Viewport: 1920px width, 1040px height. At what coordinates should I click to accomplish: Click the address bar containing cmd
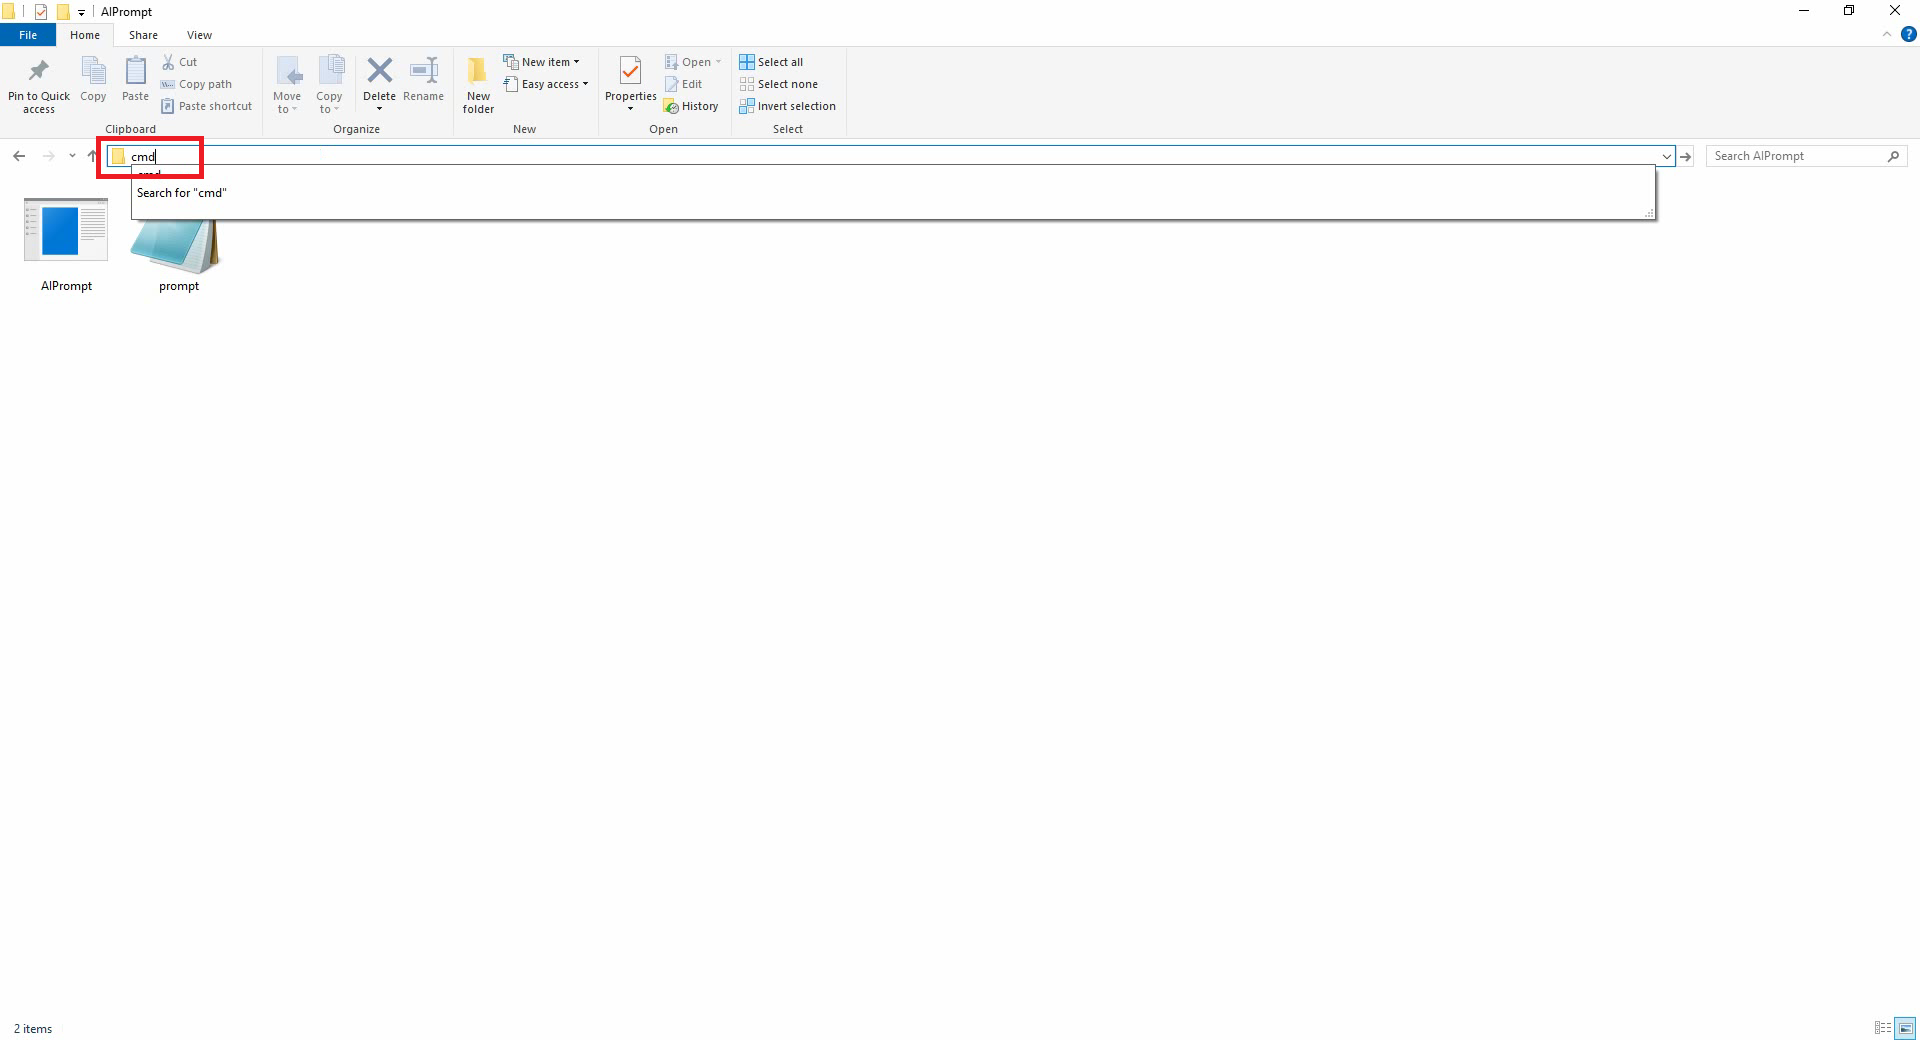click(x=891, y=156)
